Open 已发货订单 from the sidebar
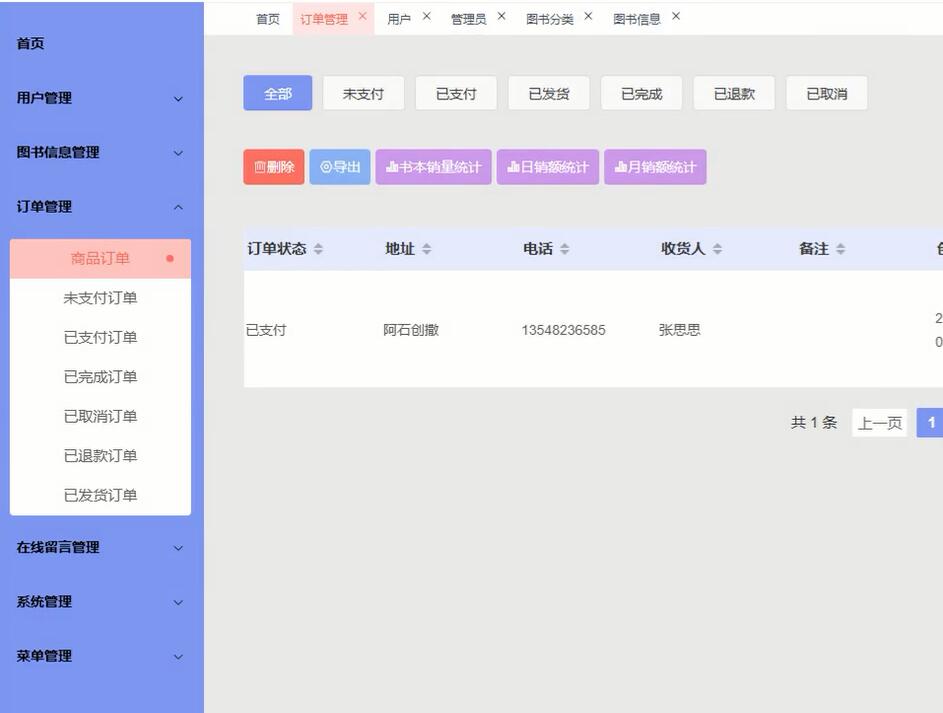943x713 pixels. coord(100,492)
